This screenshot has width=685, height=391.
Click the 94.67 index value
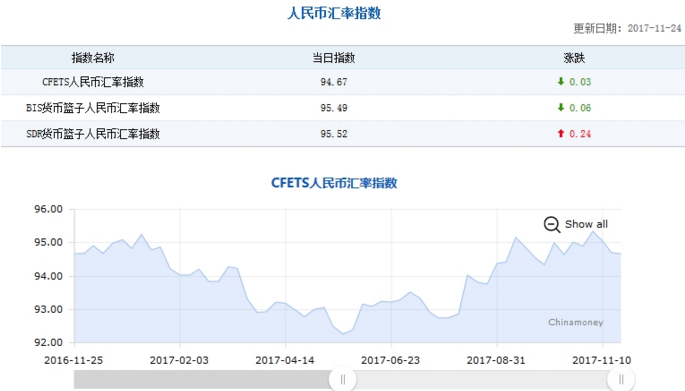(334, 82)
